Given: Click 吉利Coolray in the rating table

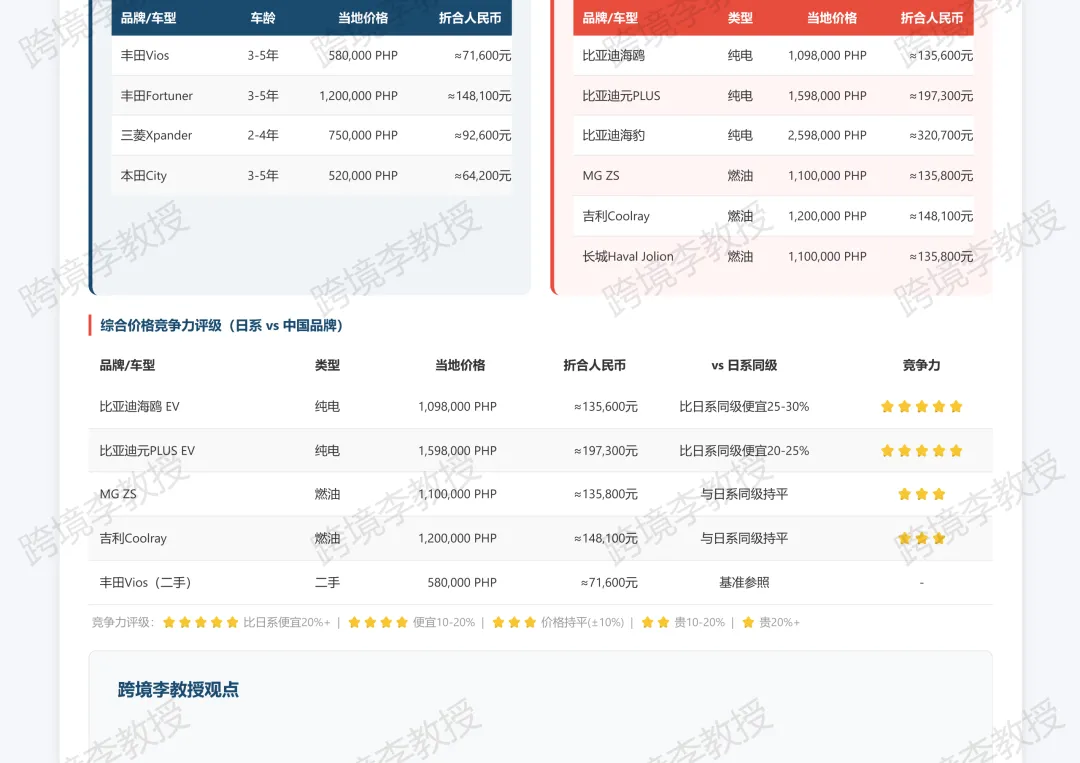Looking at the screenshot, I should [x=133, y=538].
